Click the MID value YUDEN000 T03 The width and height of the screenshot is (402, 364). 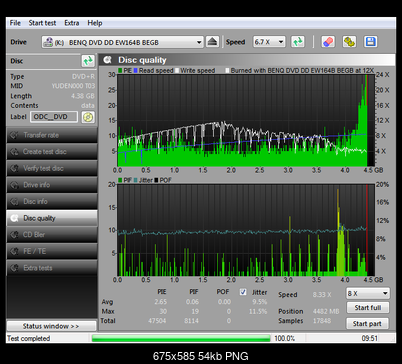[73, 86]
